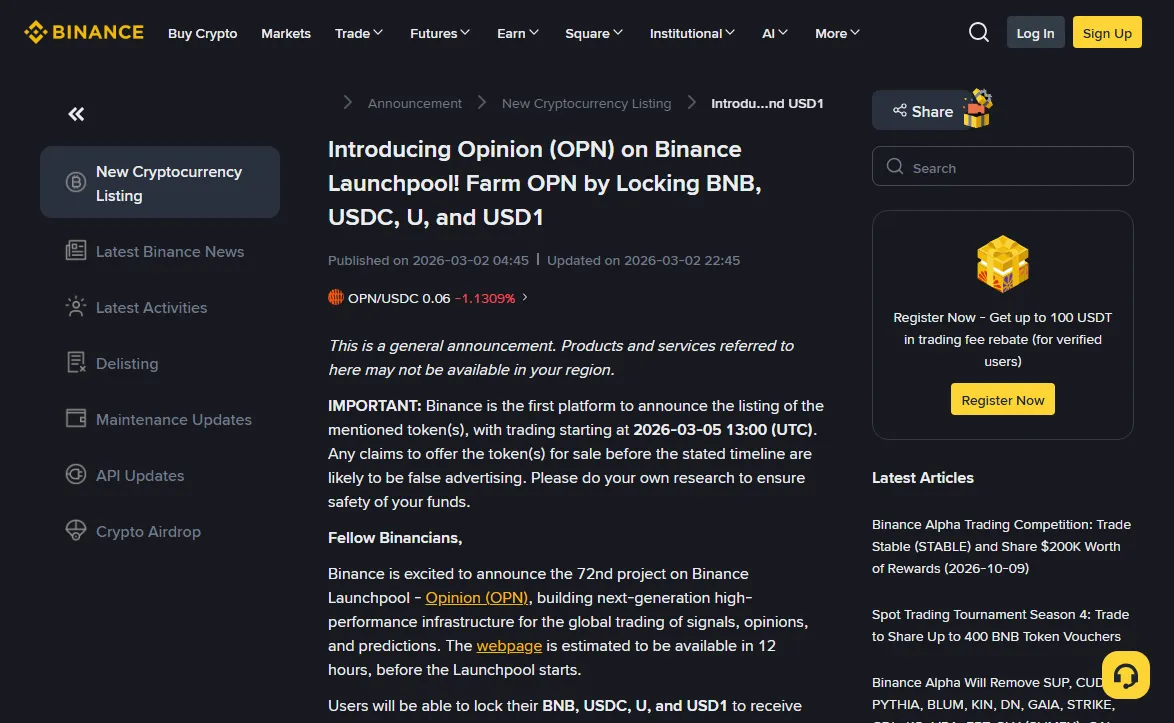Select API Updates sidebar item
The height and width of the screenshot is (723, 1174).
coord(159,475)
